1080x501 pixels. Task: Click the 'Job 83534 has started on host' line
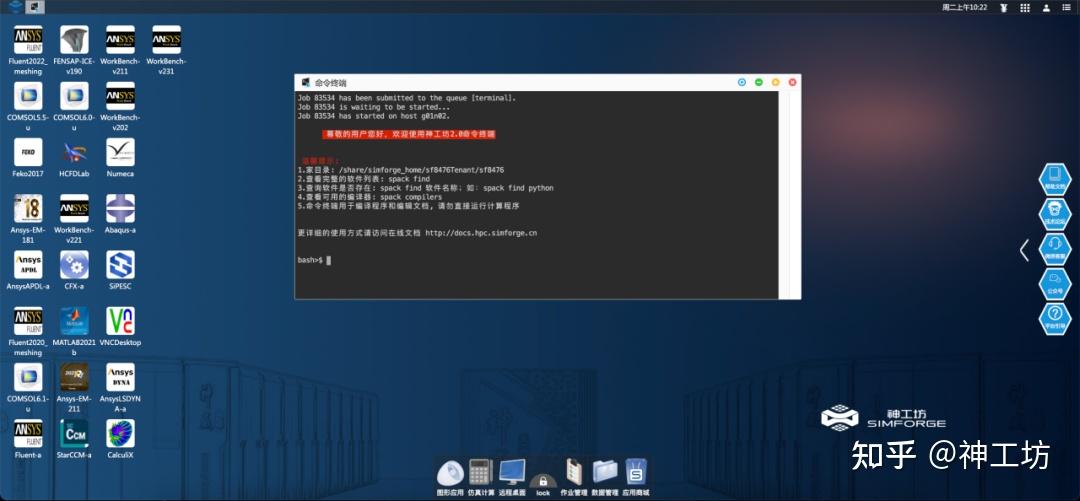tap(374, 116)
